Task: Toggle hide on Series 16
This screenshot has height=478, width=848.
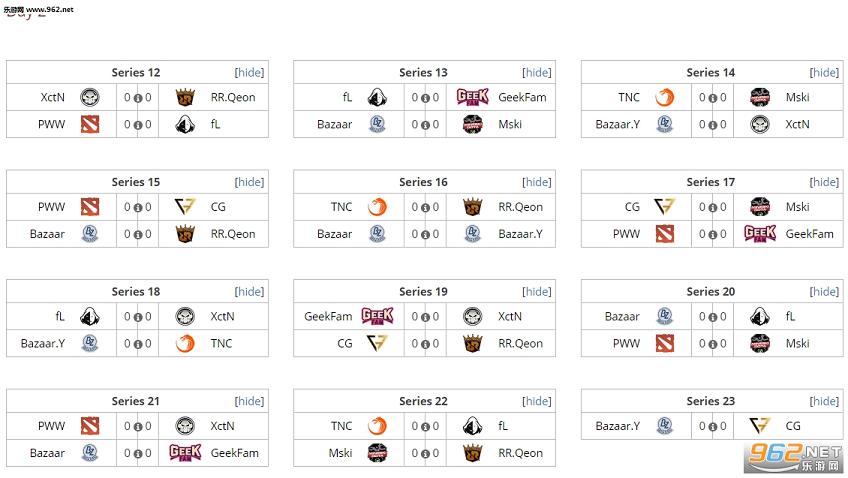Action: click(537, 182)
